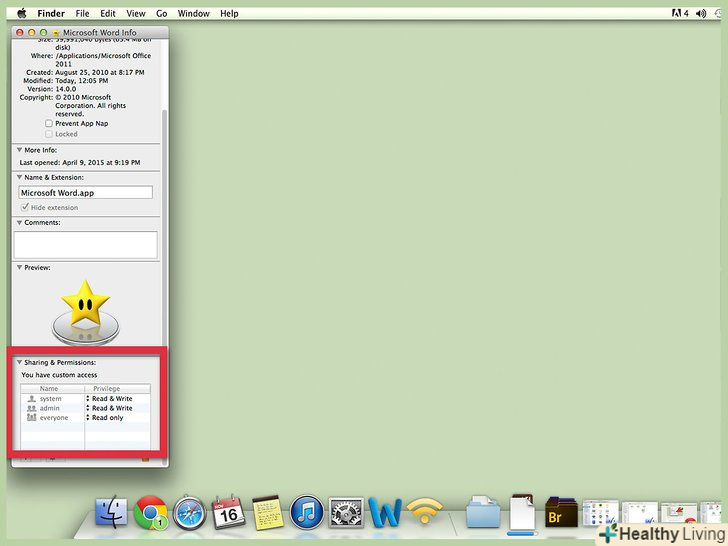
Task: Open the white document stack in Dock
Action: click(522, 513)
